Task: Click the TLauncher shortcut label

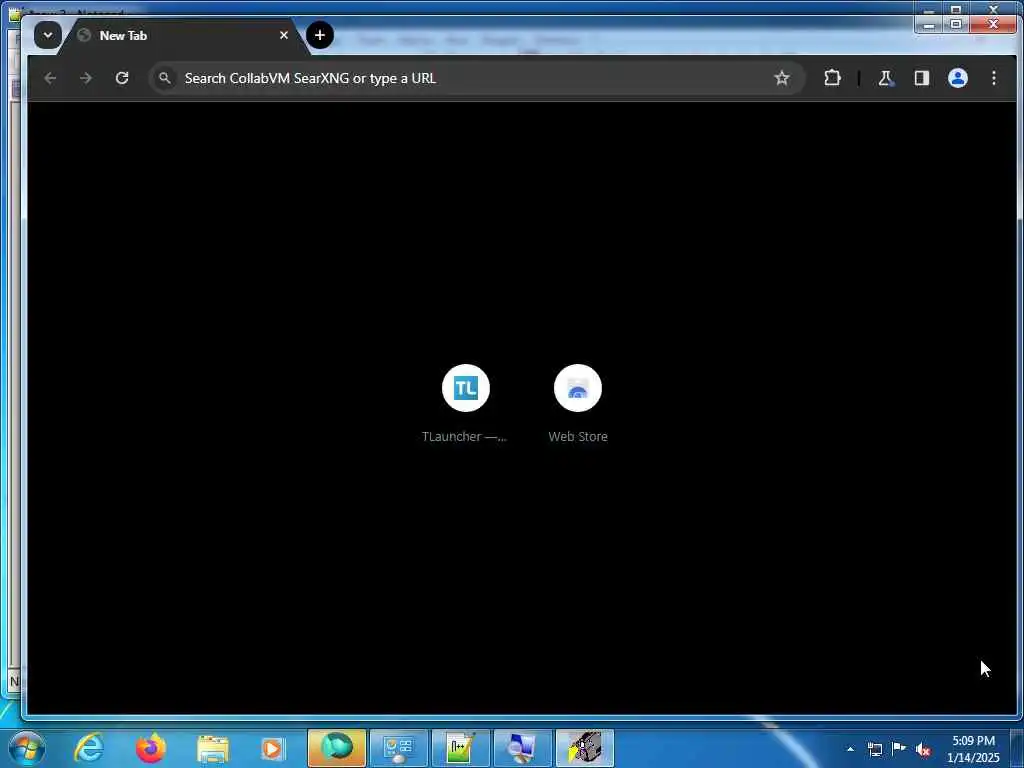Action: (x=464, y=436)
